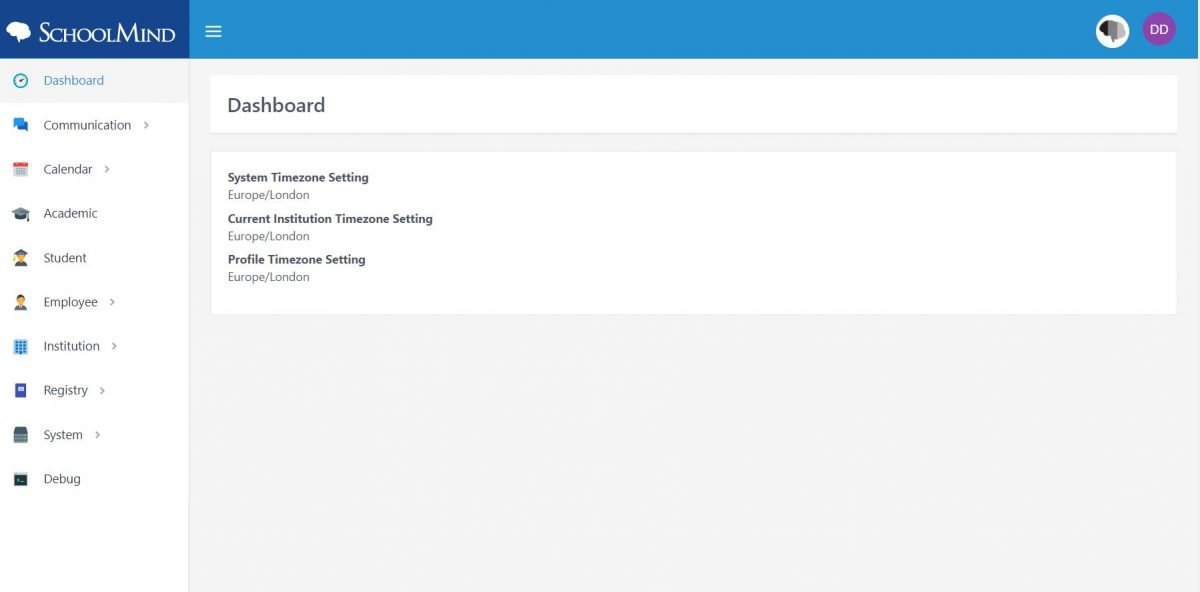The height and width of the screenshot is (592, 1200).
Task: Expand the Employee submenu chevron
Action: coord(112,302)
